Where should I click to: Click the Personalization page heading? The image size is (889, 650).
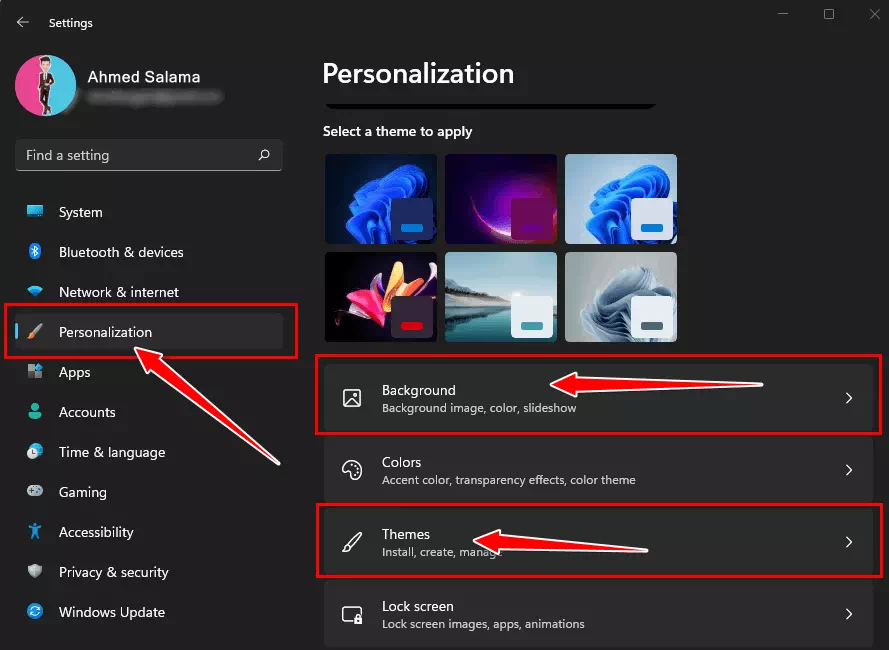[418, 74]
